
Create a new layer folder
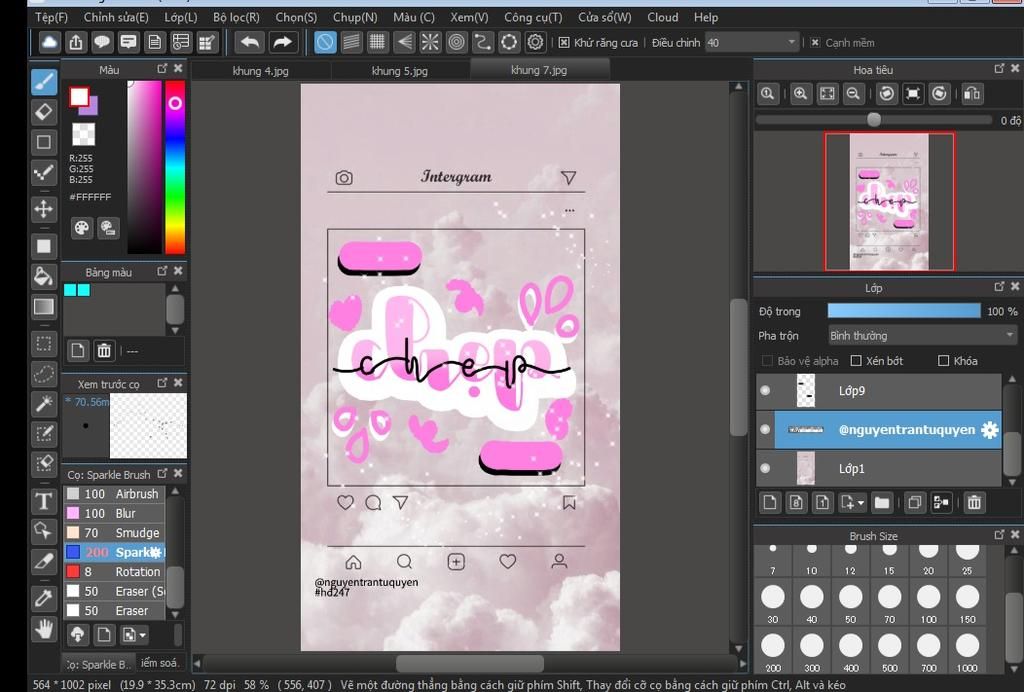(x=882, y=503)
